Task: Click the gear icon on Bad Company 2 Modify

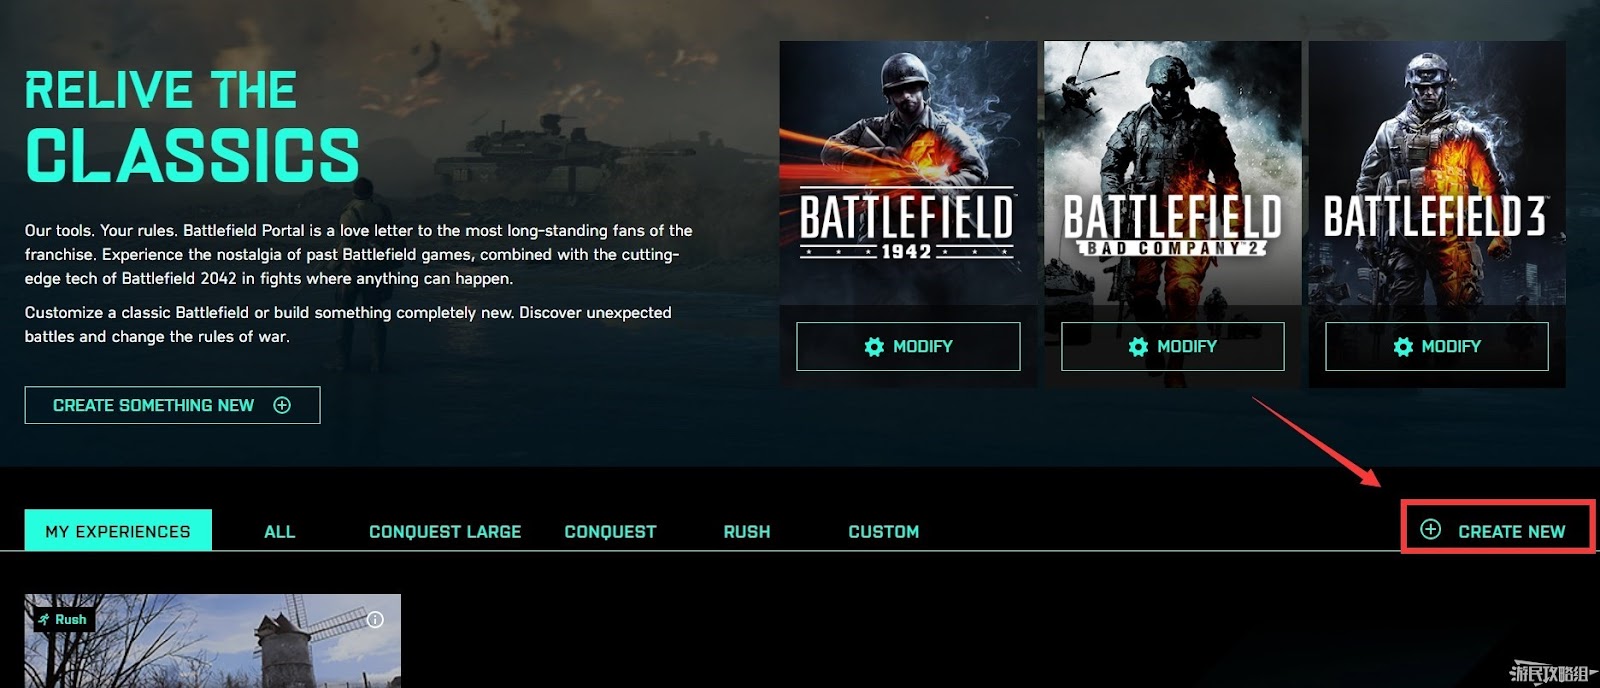Action: 1138,347
